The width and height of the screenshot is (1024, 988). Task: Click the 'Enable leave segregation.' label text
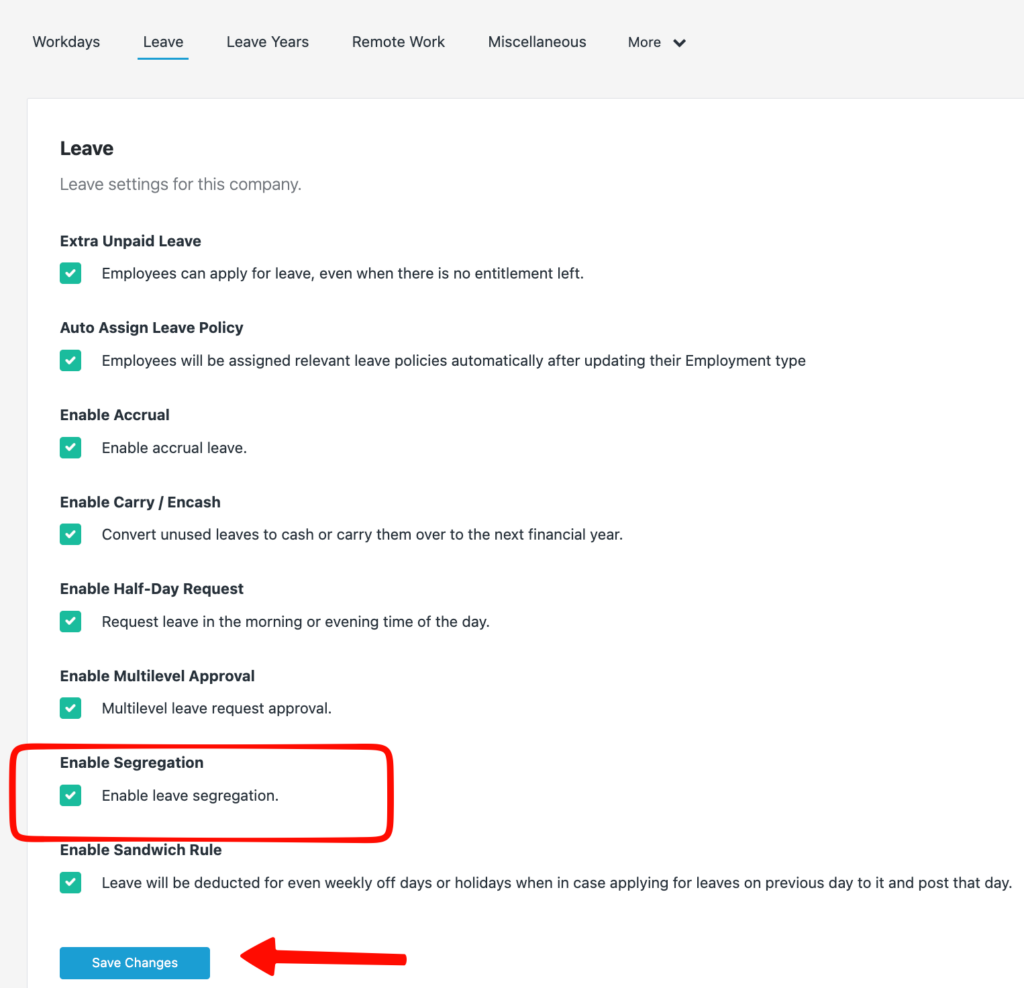pos(190,796)
